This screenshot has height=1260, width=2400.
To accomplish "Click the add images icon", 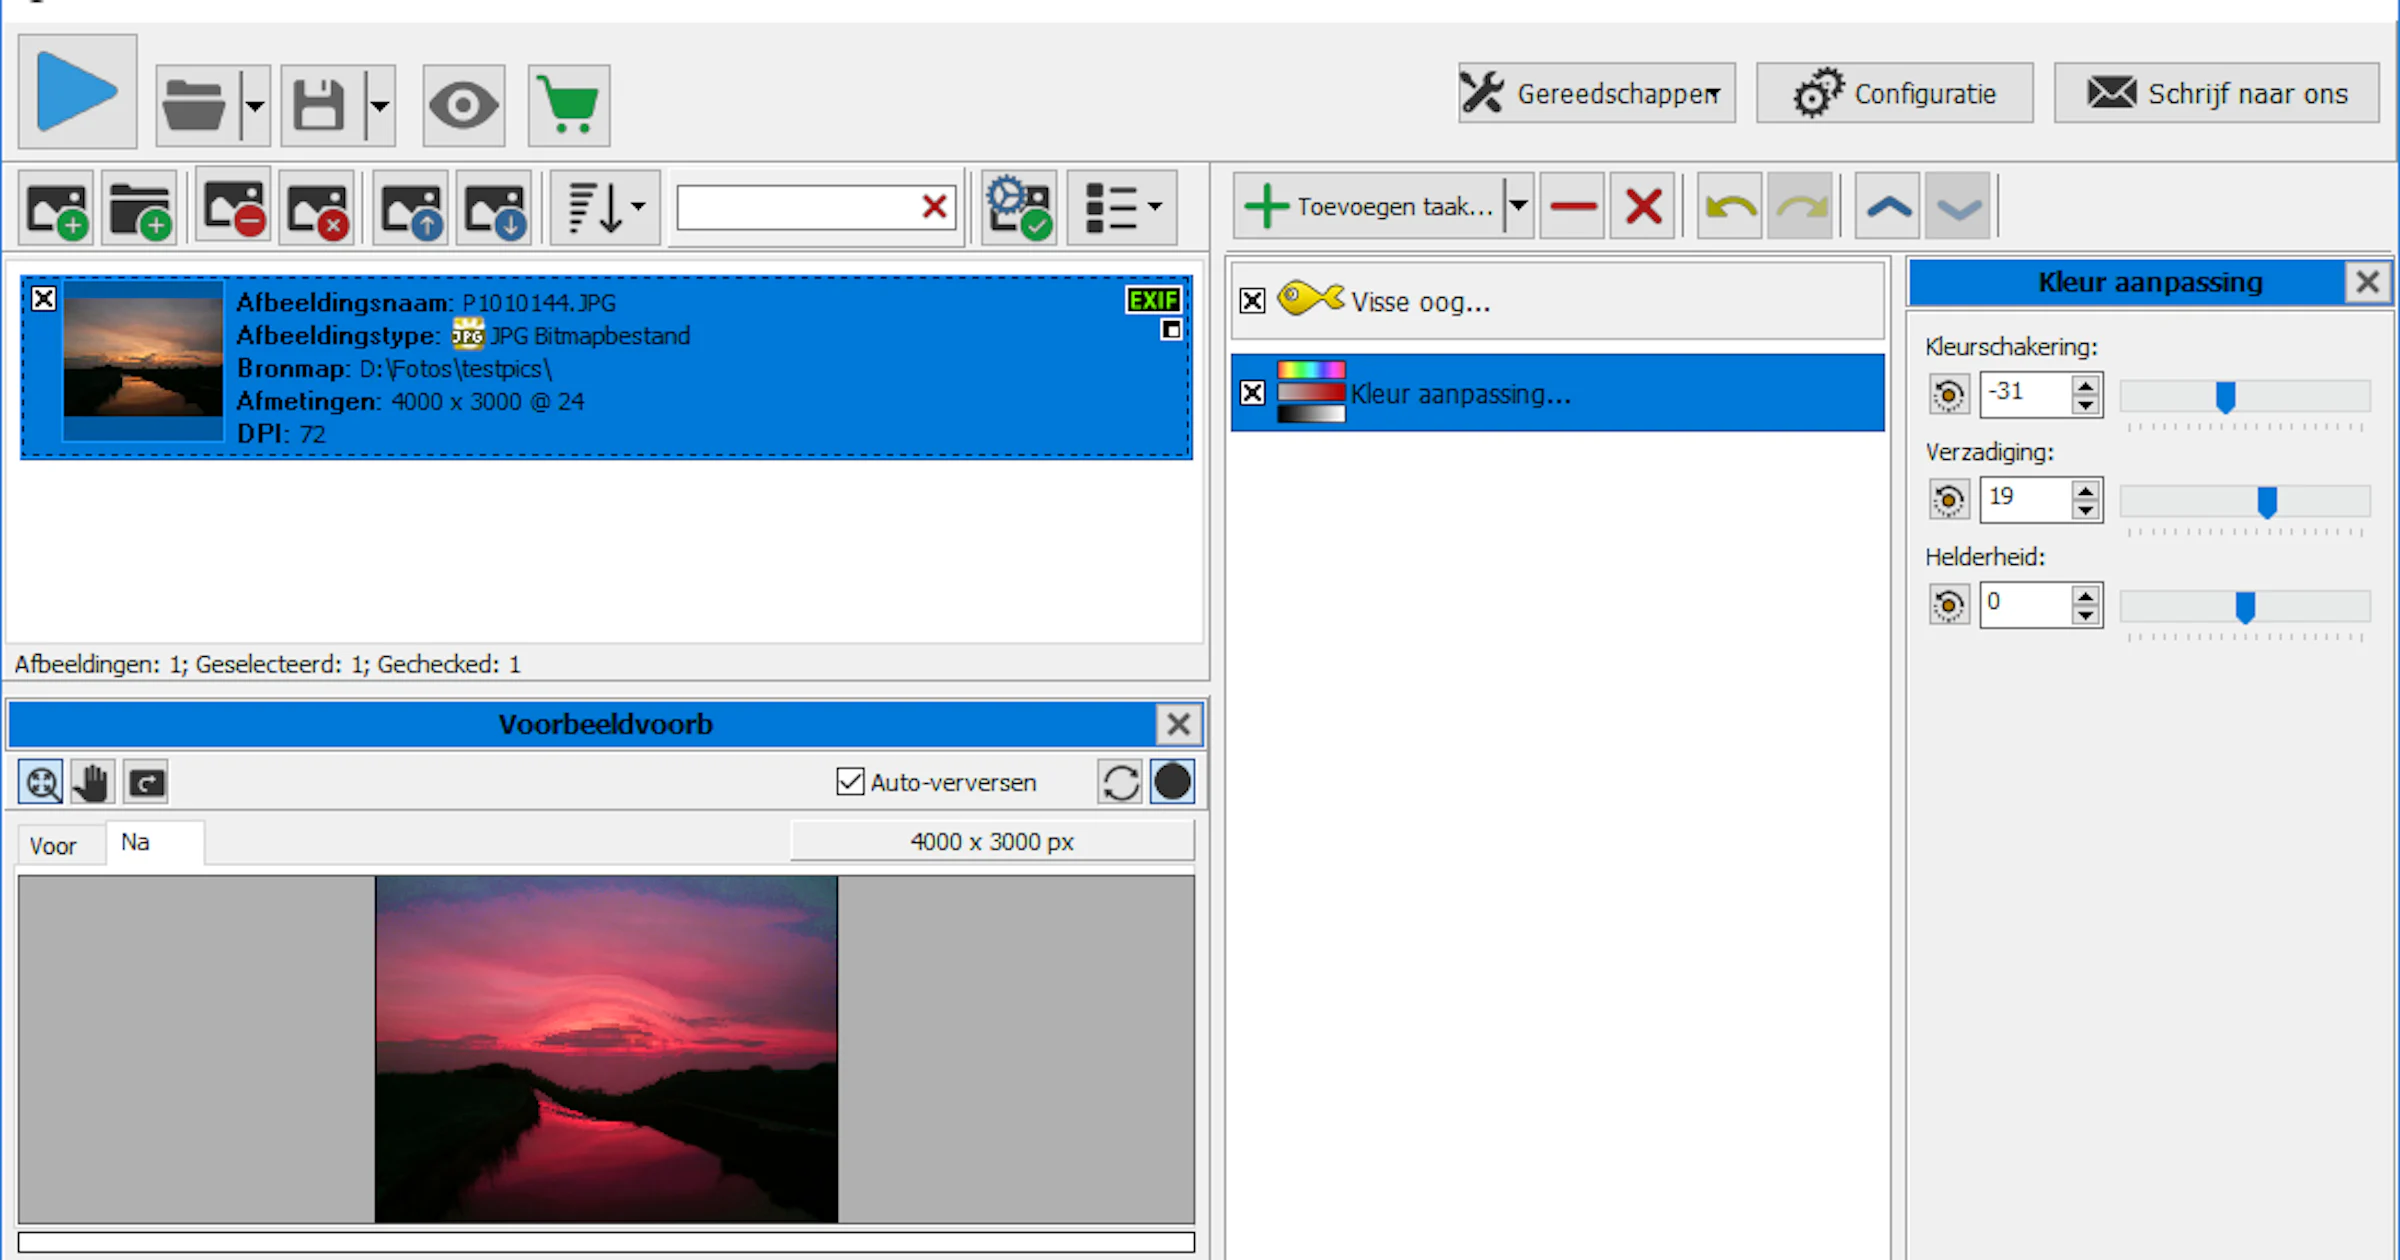I will point(57,208).
